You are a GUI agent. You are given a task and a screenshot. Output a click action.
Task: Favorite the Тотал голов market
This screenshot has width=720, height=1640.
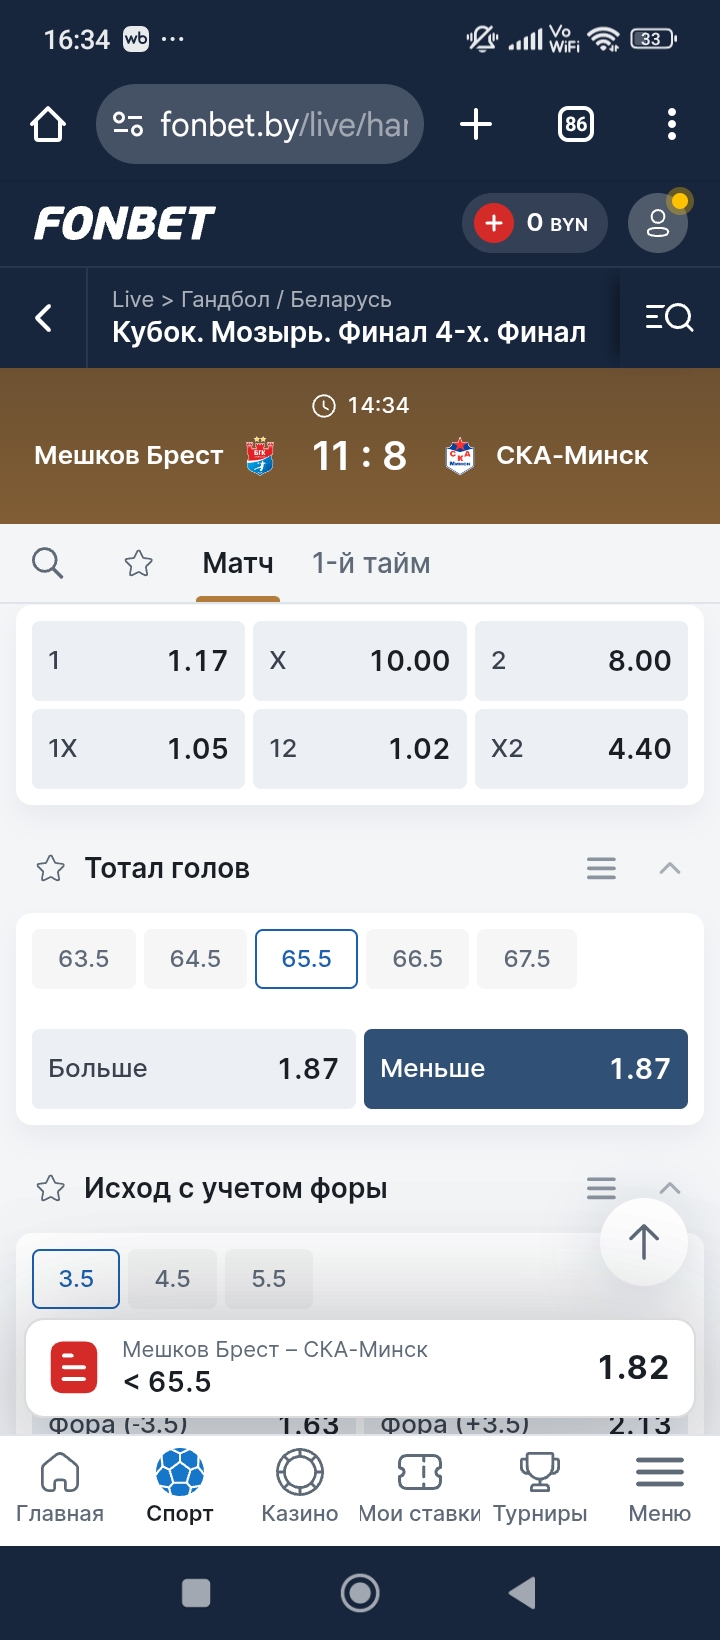point(50,868)
